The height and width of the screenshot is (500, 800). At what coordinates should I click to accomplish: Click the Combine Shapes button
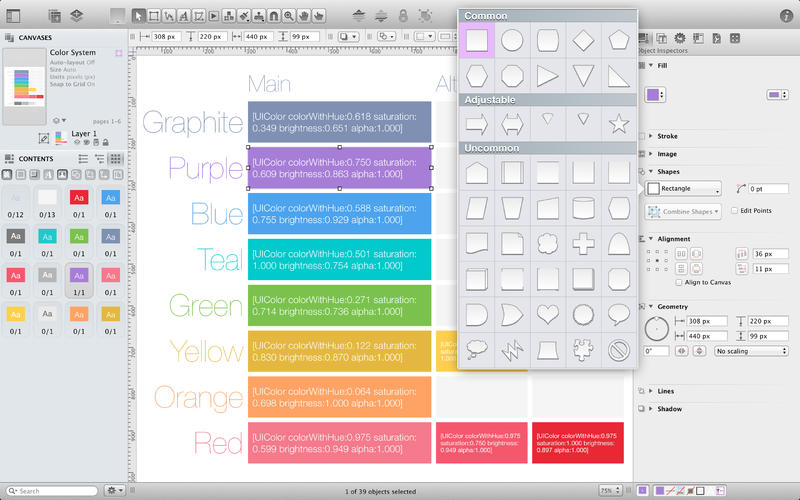(x=684, y=212)
